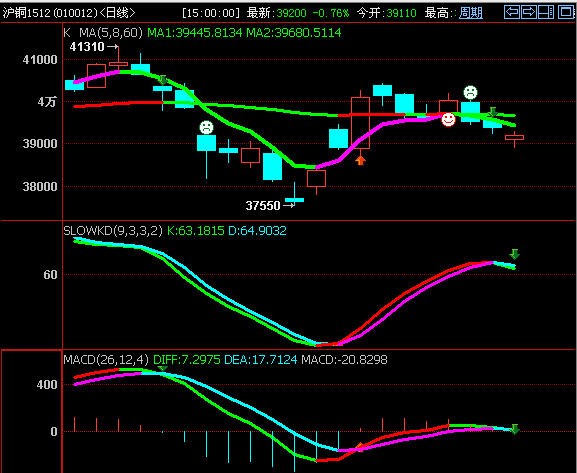
Task: Click the last red candlestick on the right
Action: pos(514,138)
